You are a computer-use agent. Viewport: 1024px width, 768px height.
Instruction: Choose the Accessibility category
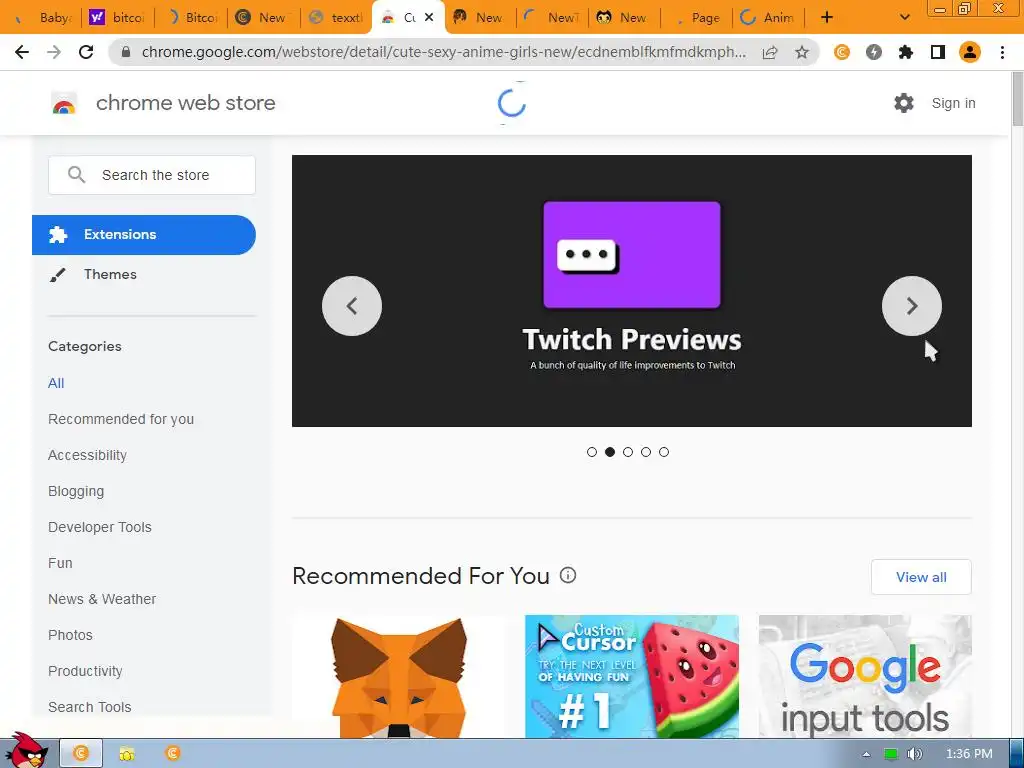(x=88, y=455)
